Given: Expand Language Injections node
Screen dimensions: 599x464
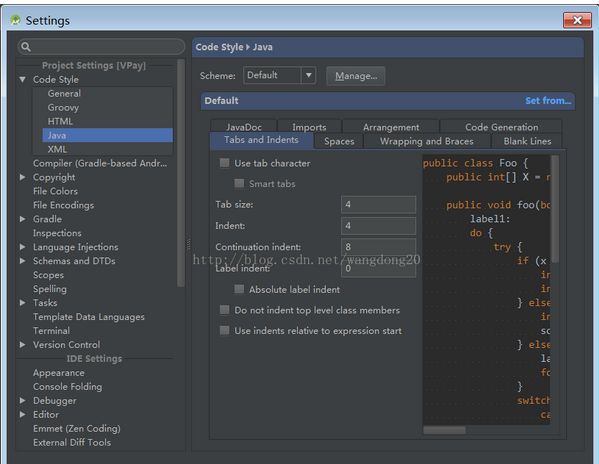Looking at the screenshot, I should click(23, 247).
